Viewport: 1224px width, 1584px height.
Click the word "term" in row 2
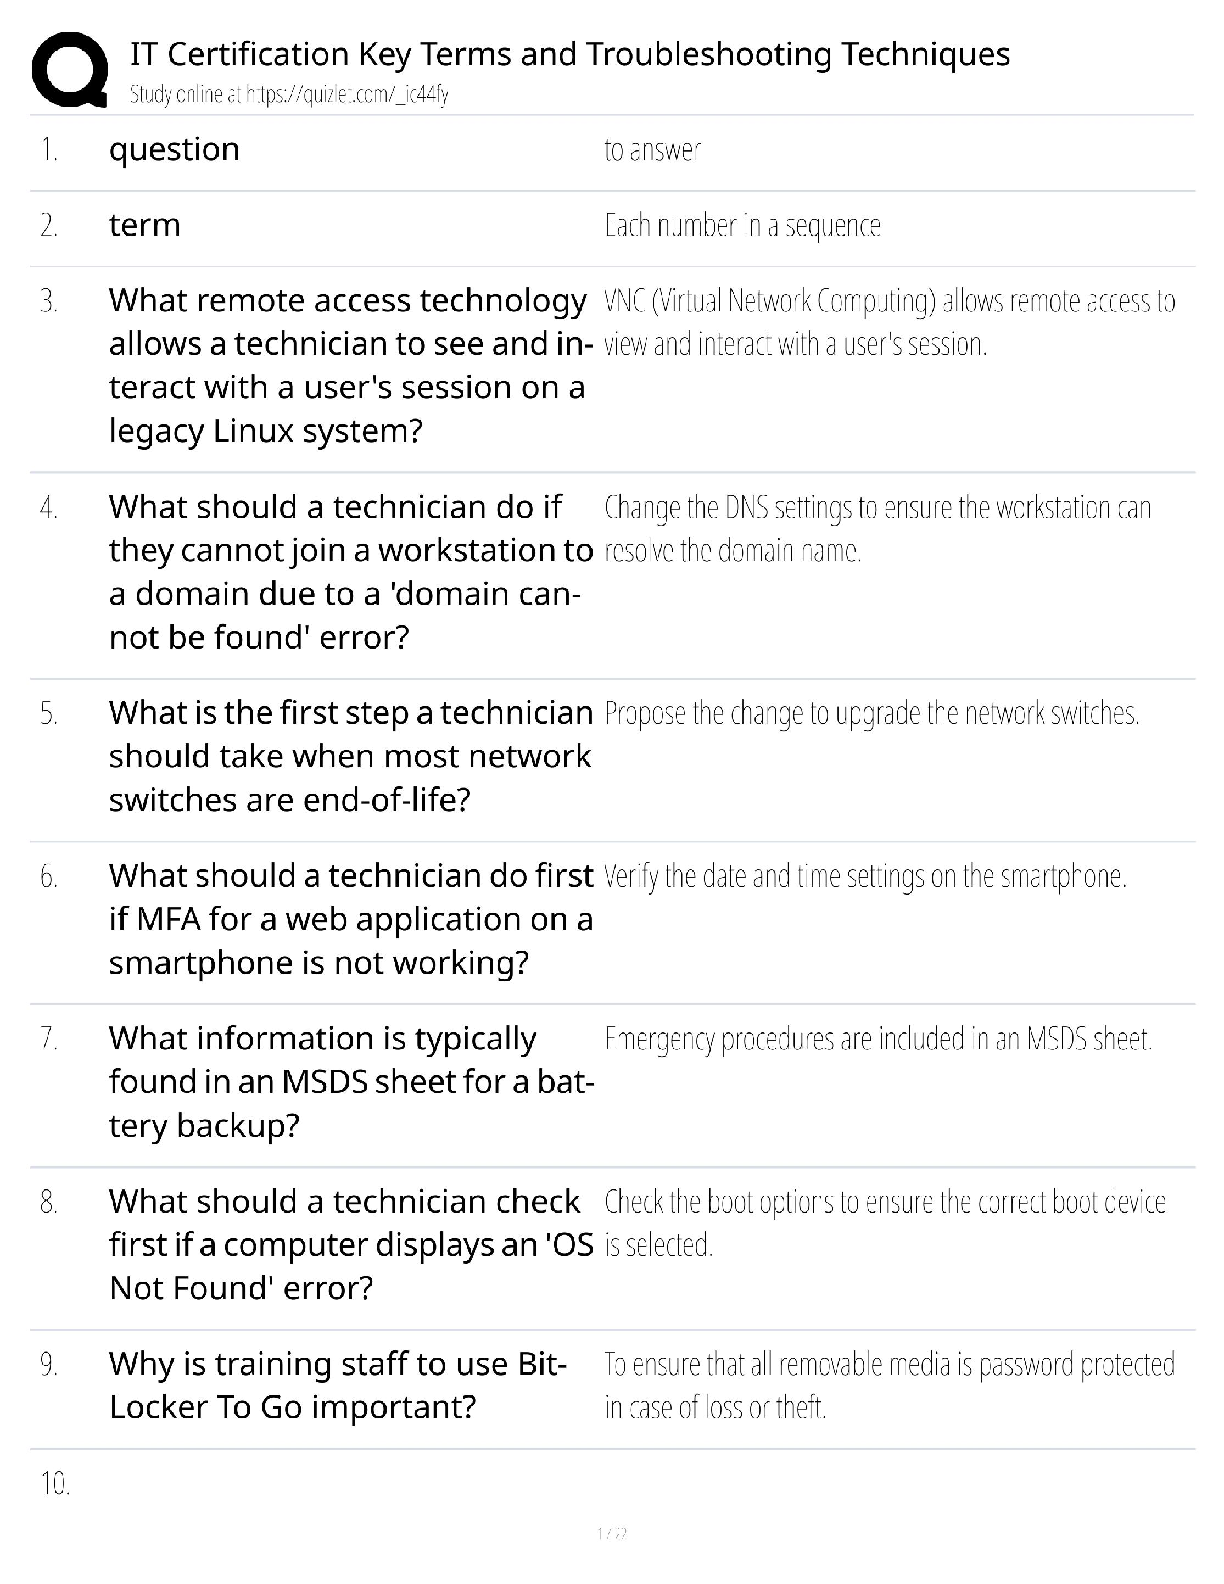pos(144,226)
